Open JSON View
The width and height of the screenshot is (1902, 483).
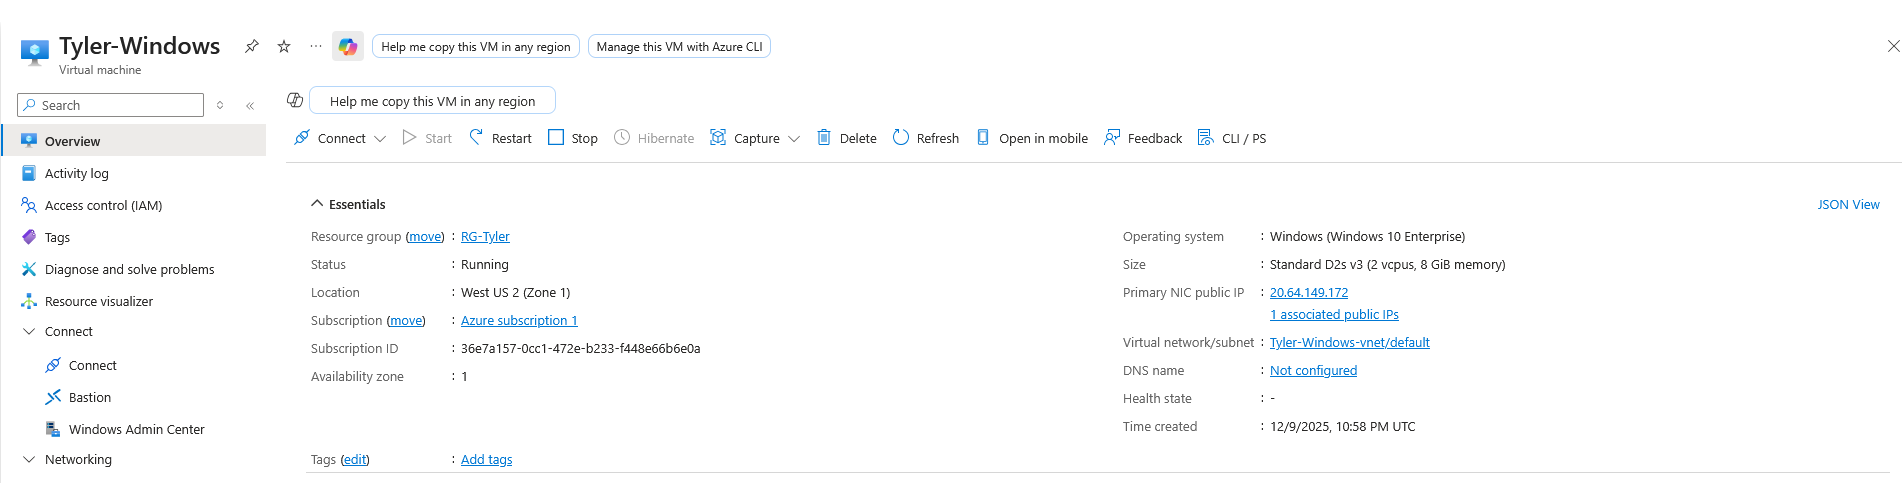(1848, 204)
